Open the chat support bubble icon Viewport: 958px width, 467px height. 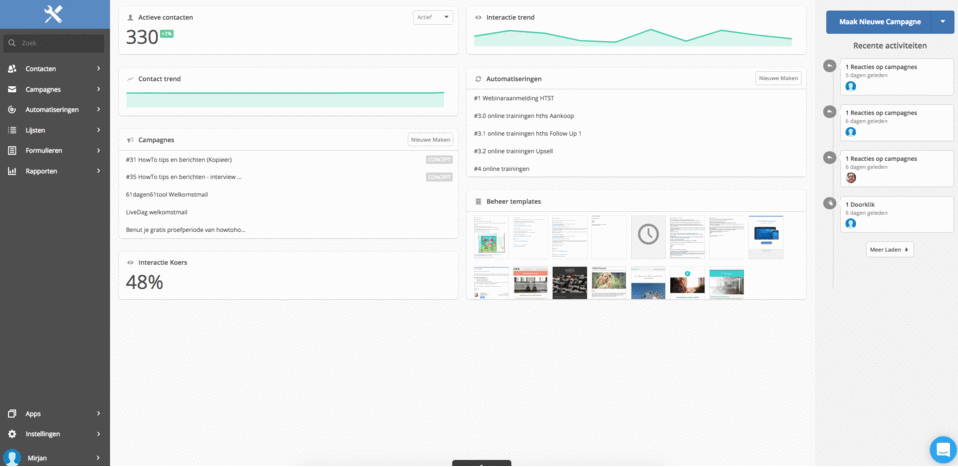point(942,450)
